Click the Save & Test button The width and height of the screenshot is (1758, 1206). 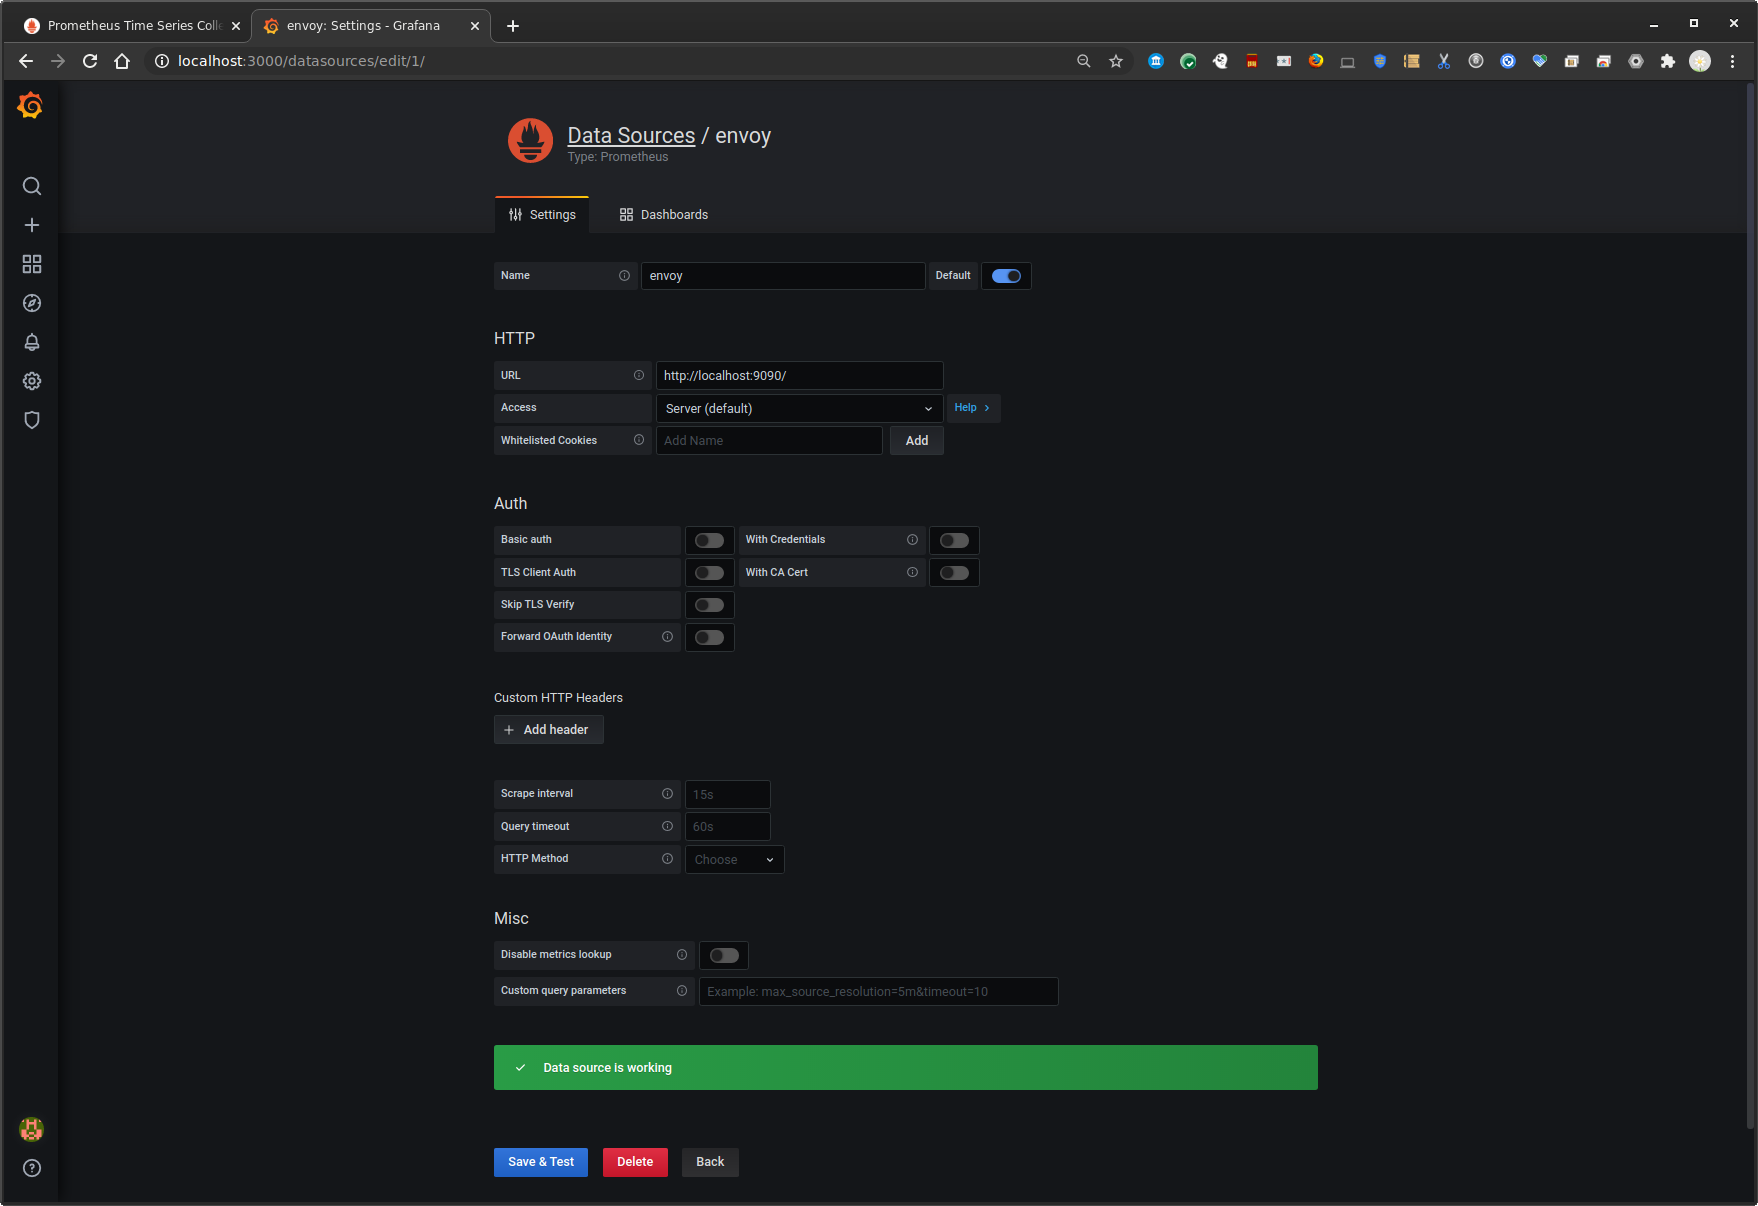541,1162
